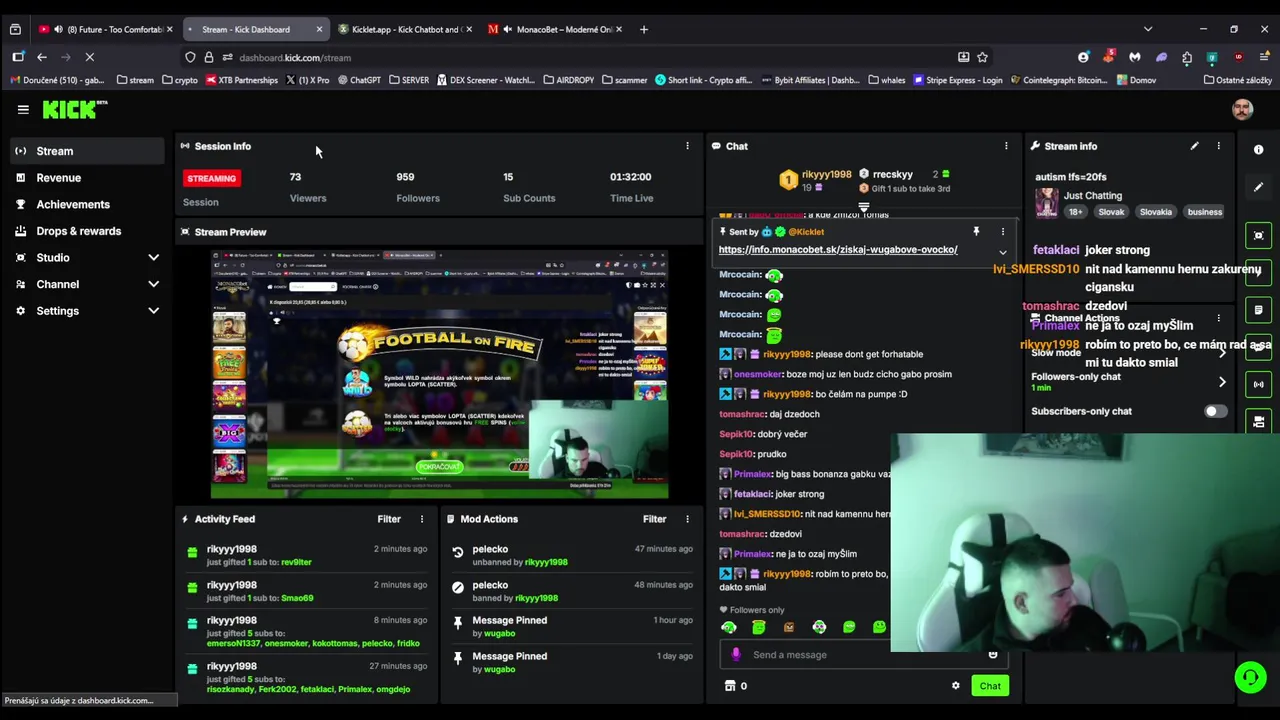Viewport: 1280px width, 720px height.
Task: Open Stream in the sidebar
Action: click(85, 151)
